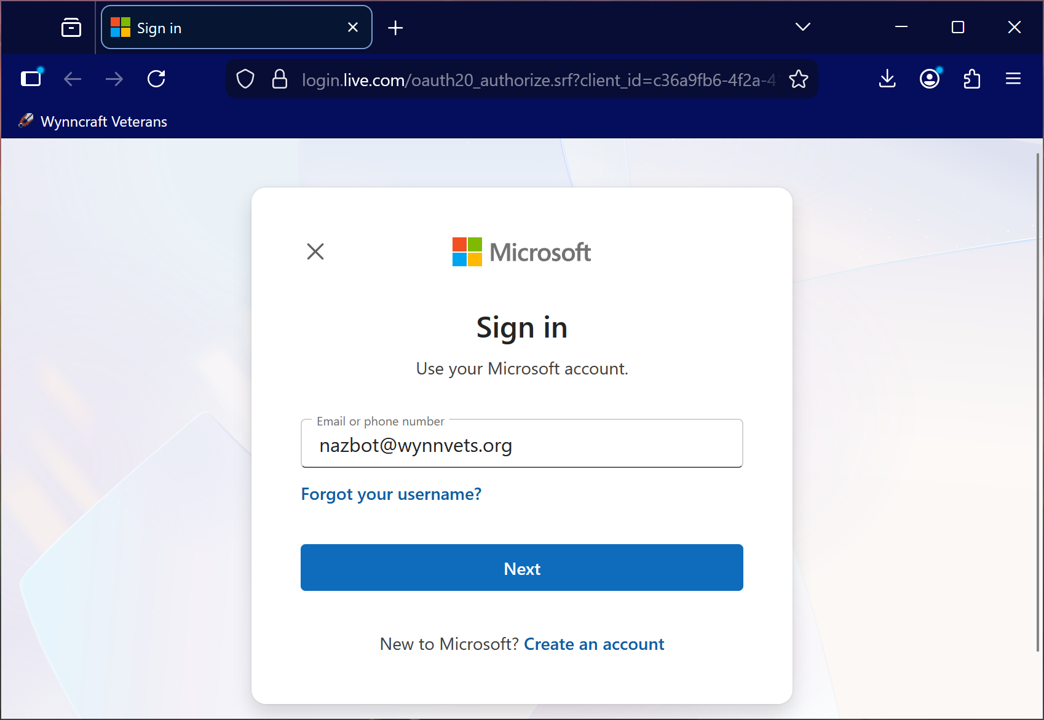
Task: Click the tracking protection shield icon
Action: coord(244,78)
